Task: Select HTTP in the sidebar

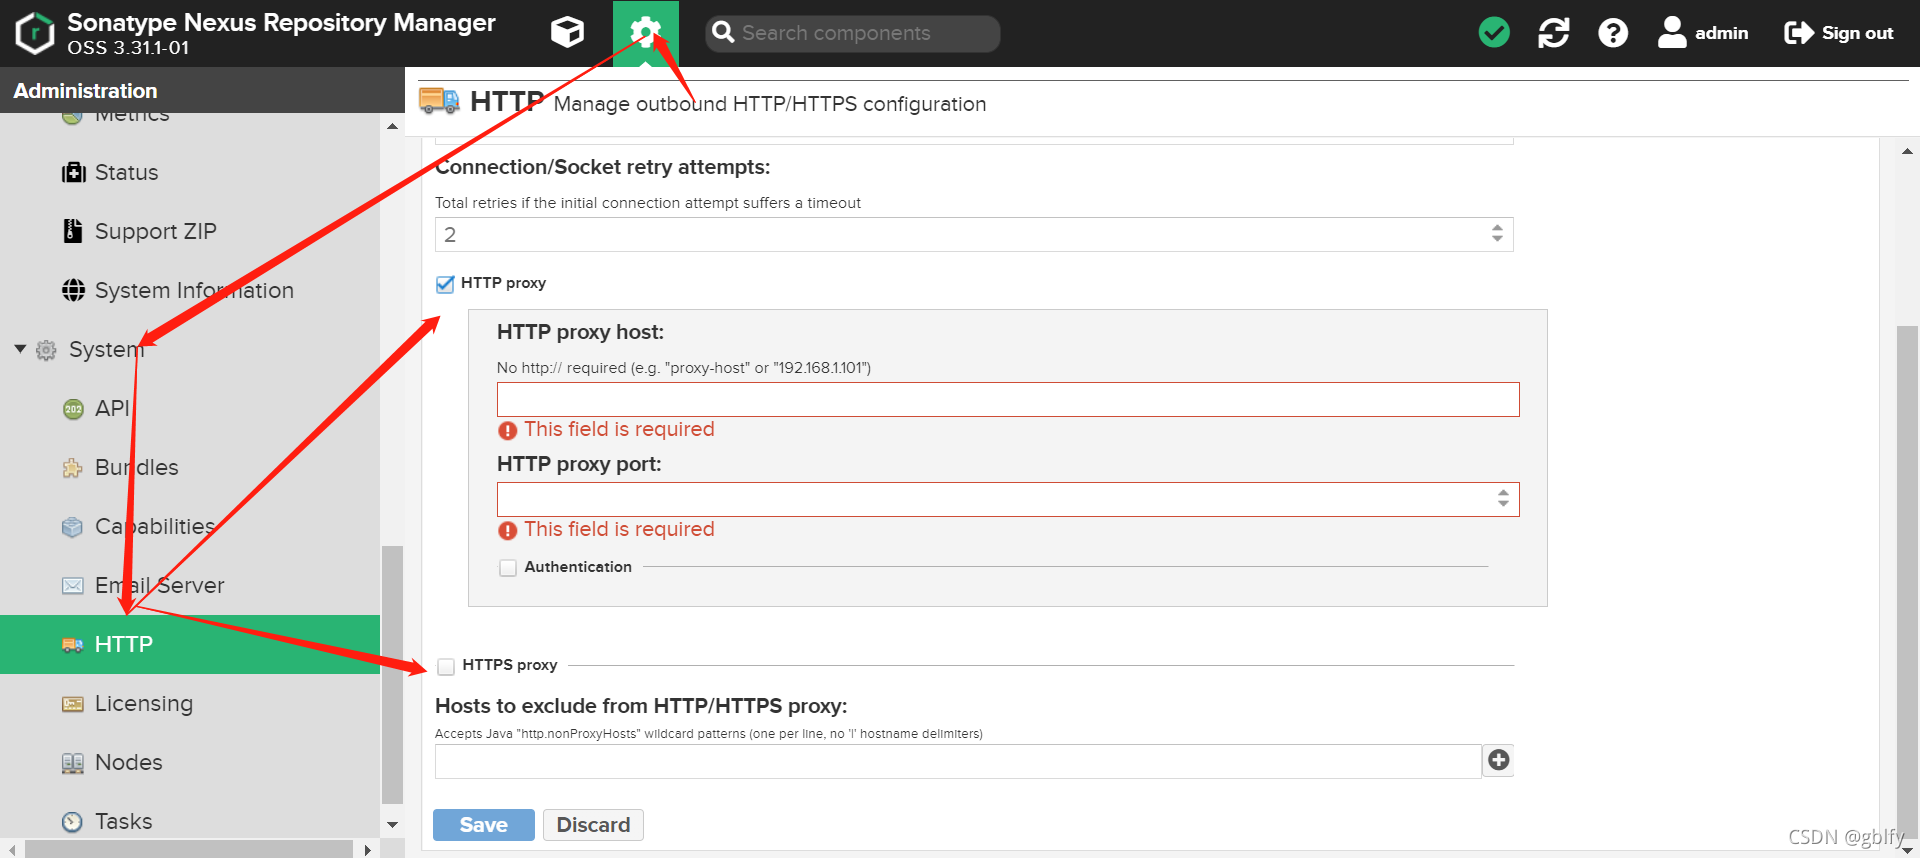Action: (x=190, y=645)
